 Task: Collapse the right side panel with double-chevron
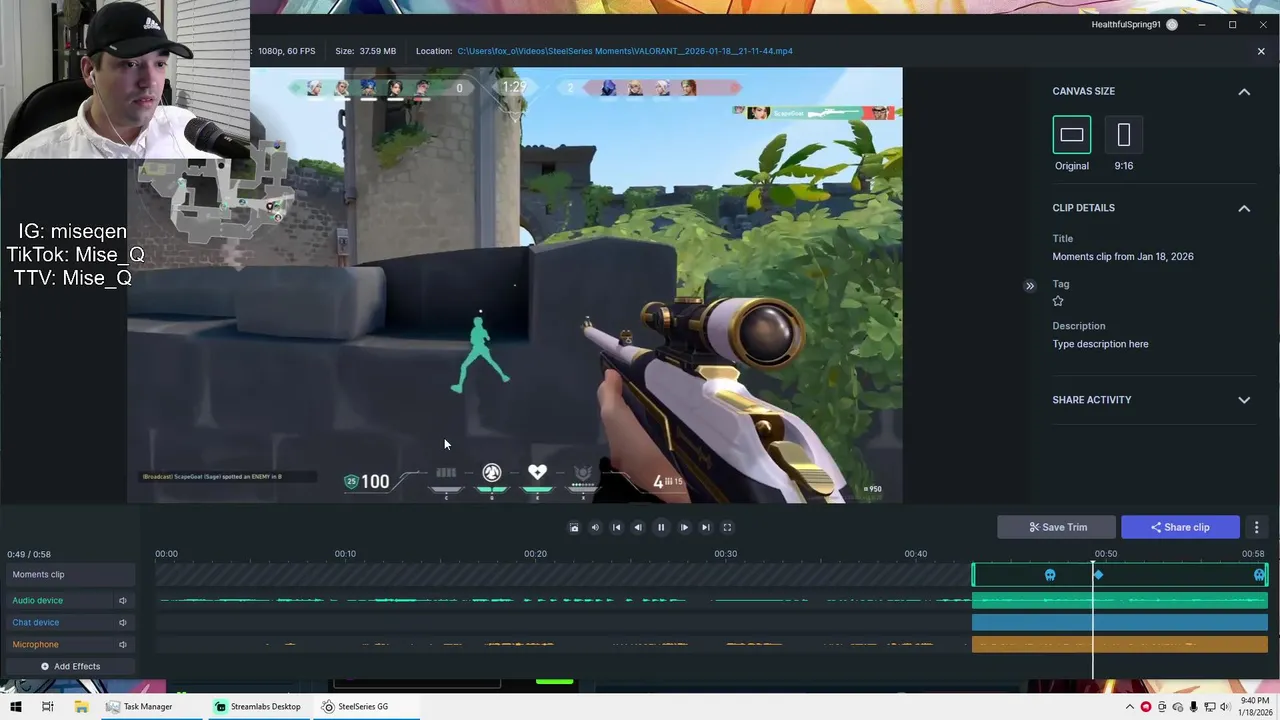(1030, 286)
